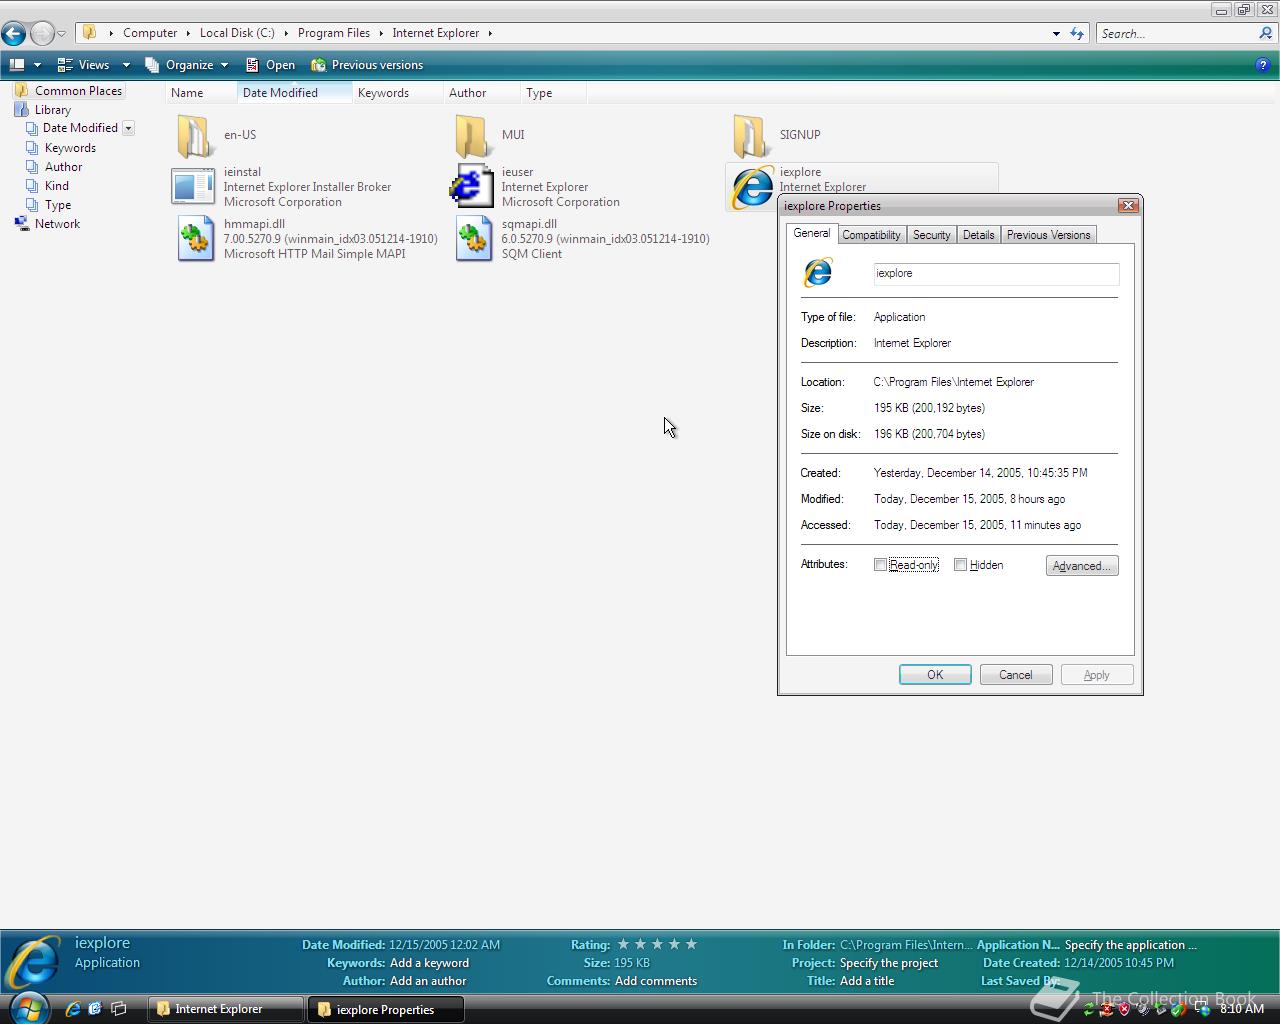Select the SIGNUP folder icon

[x=751, y=136]
